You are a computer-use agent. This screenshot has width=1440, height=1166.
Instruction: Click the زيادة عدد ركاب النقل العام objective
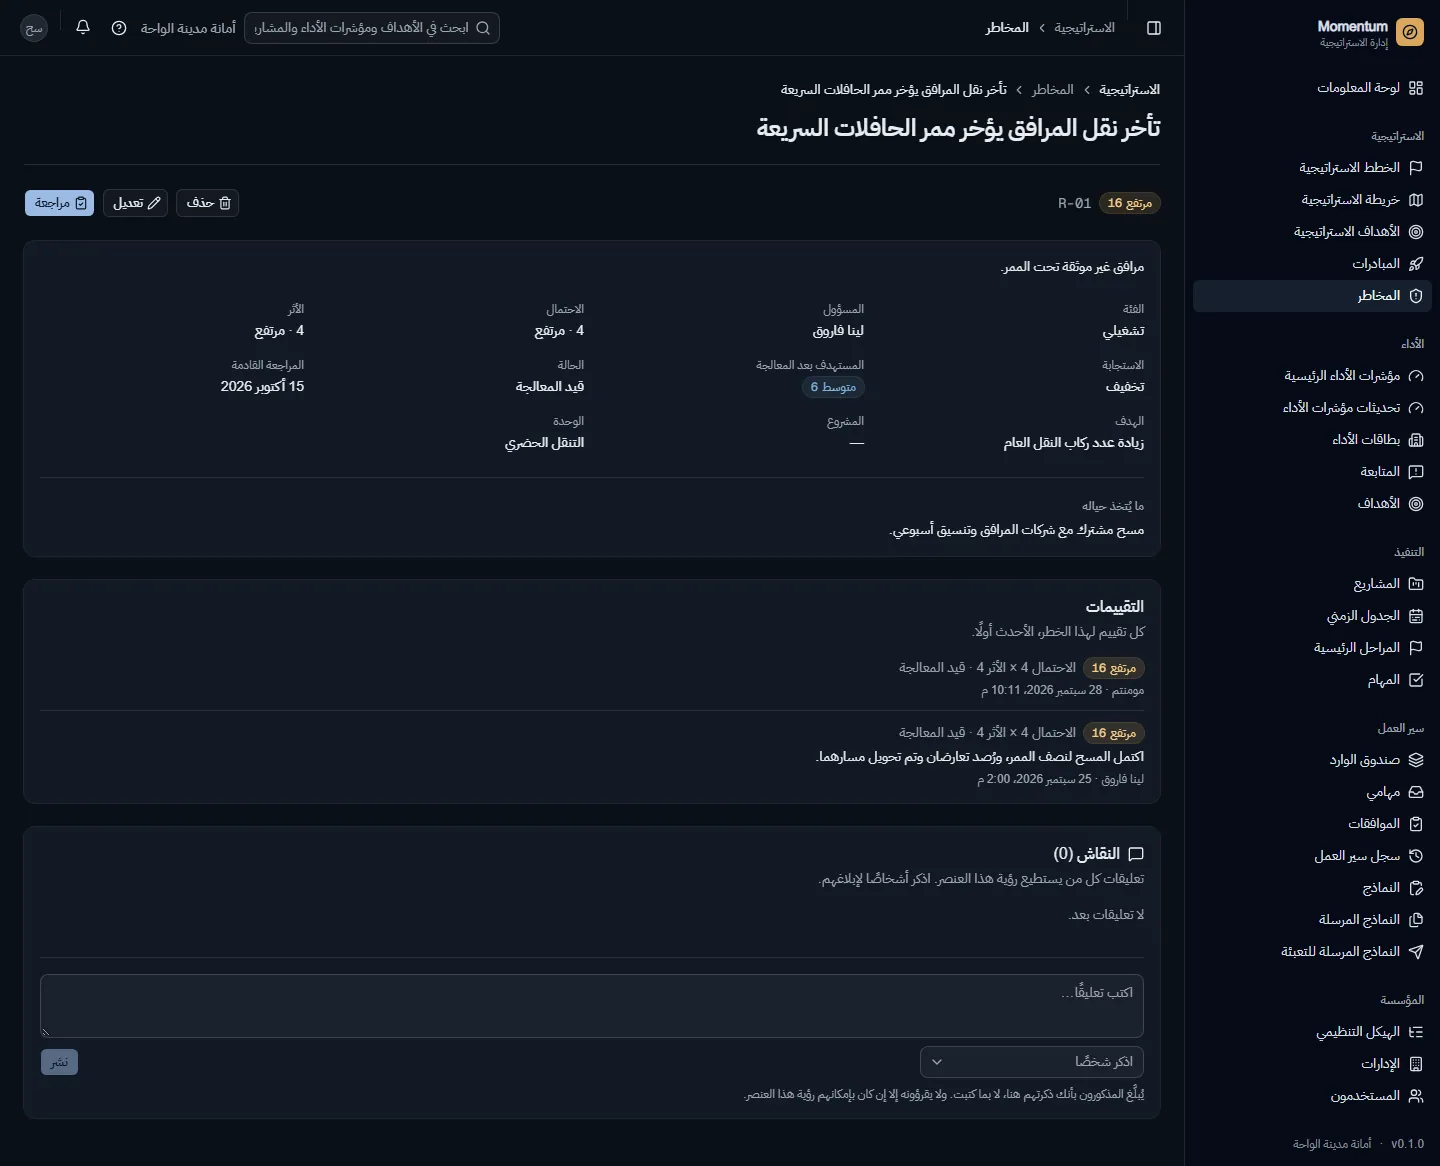[1074, 443]
